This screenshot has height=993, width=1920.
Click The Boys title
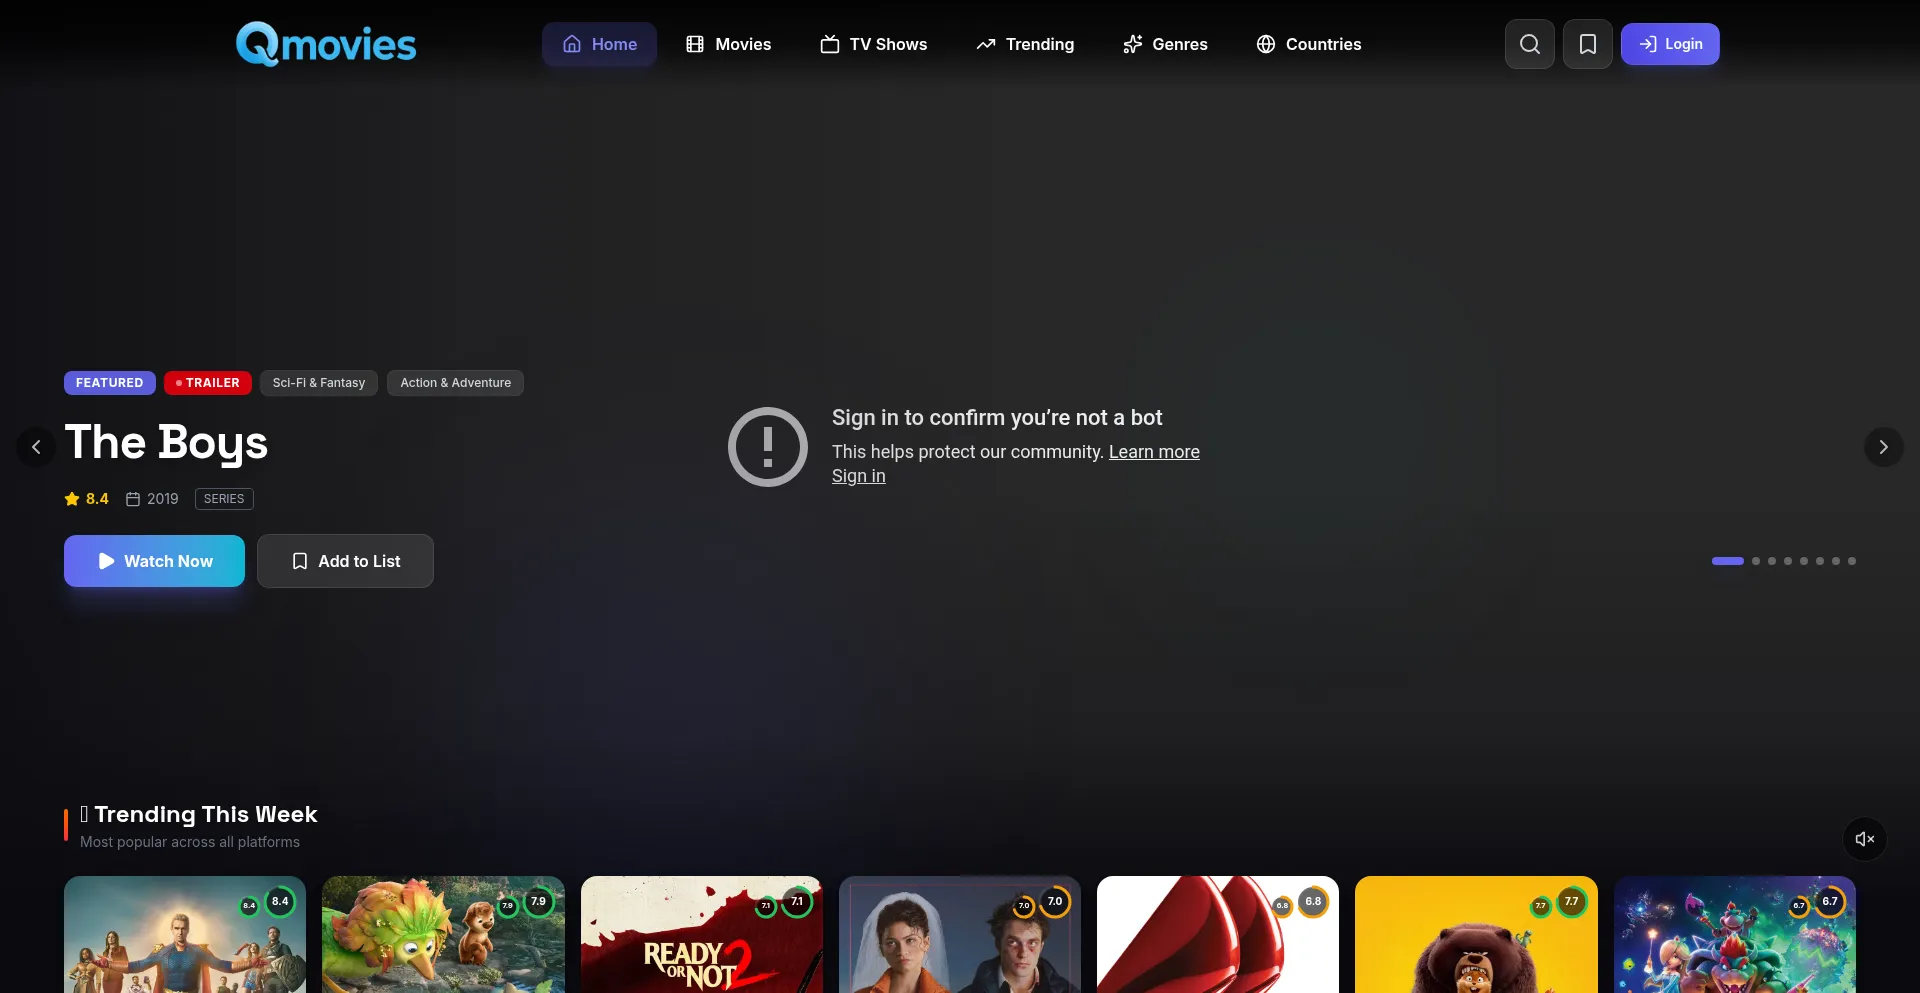[x=166, y=442]
